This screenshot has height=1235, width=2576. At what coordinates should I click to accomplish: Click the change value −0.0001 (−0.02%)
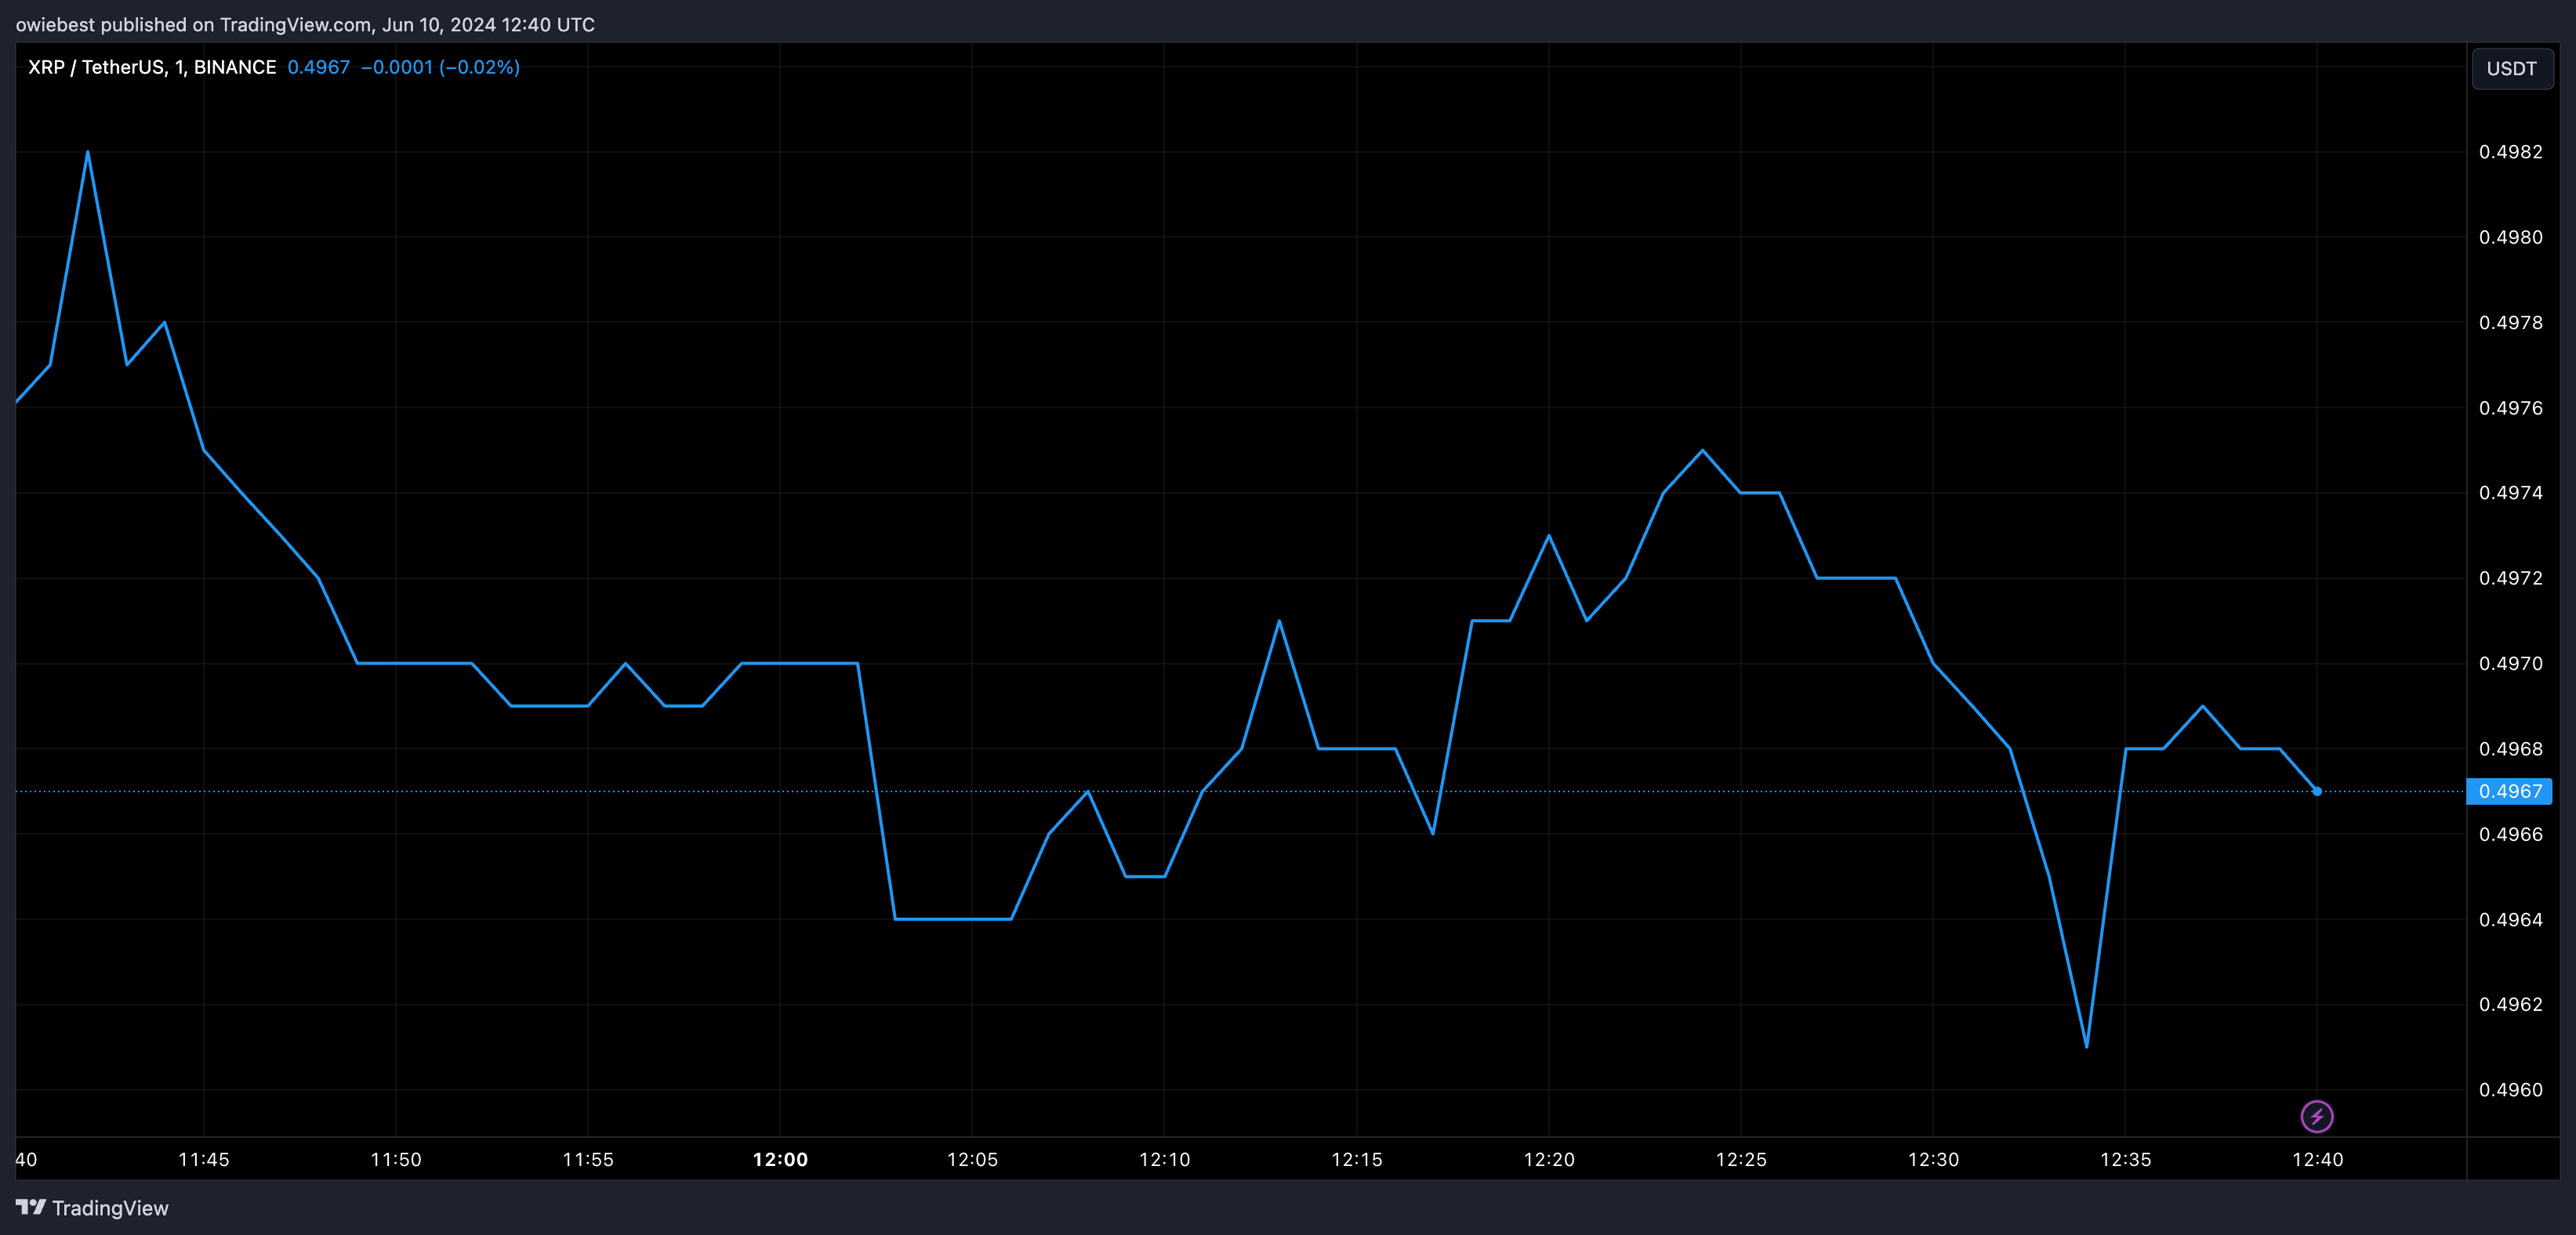(440, 67)
